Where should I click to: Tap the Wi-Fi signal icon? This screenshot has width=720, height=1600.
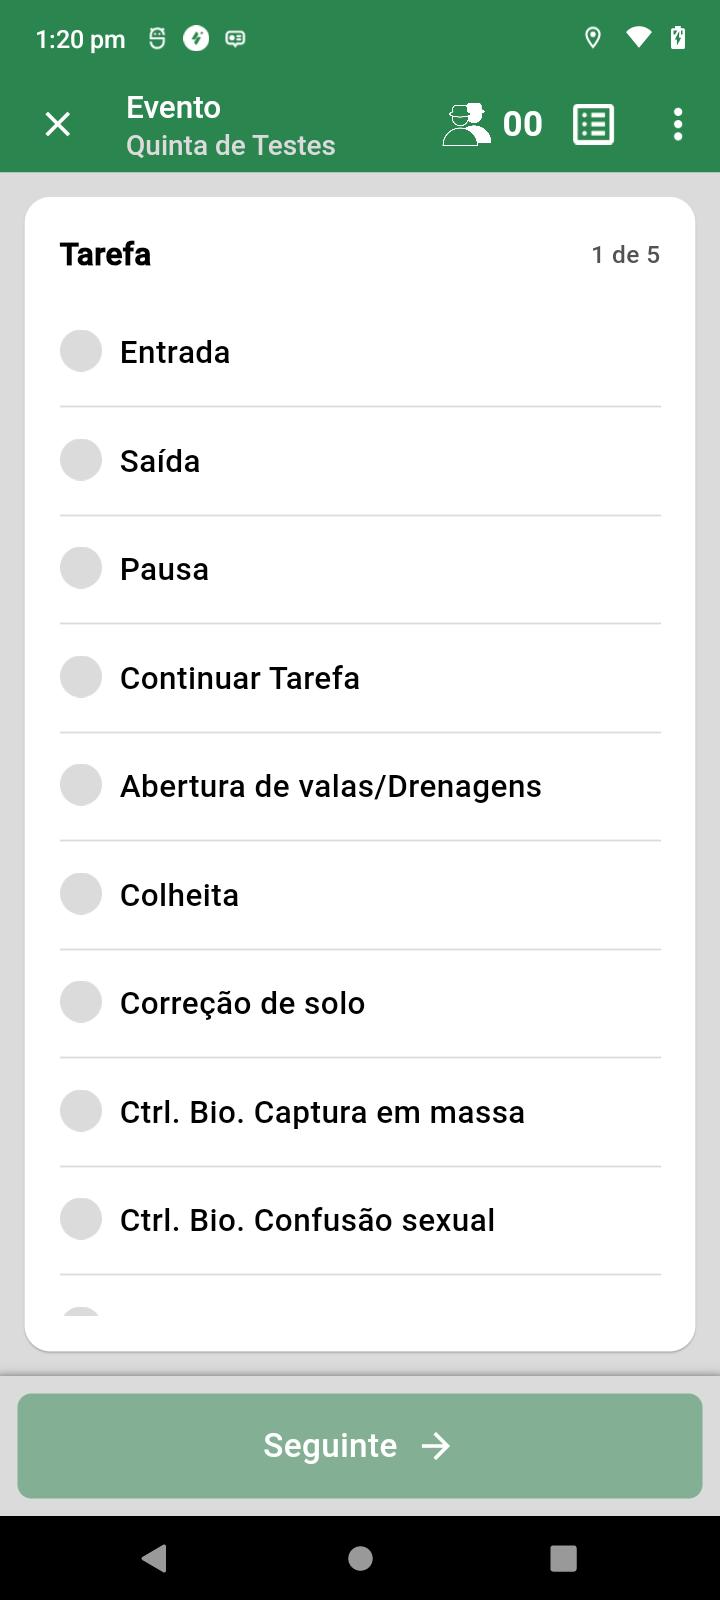click(637, 38)
